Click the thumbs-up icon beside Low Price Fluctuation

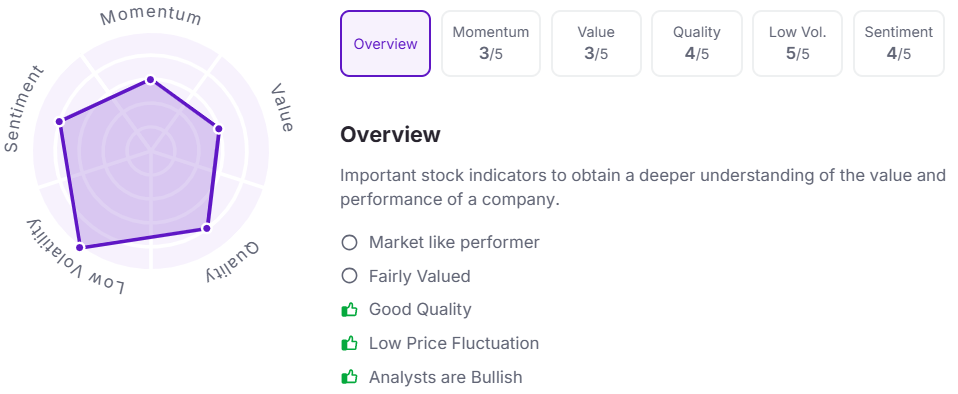click(x=349, y=343)
